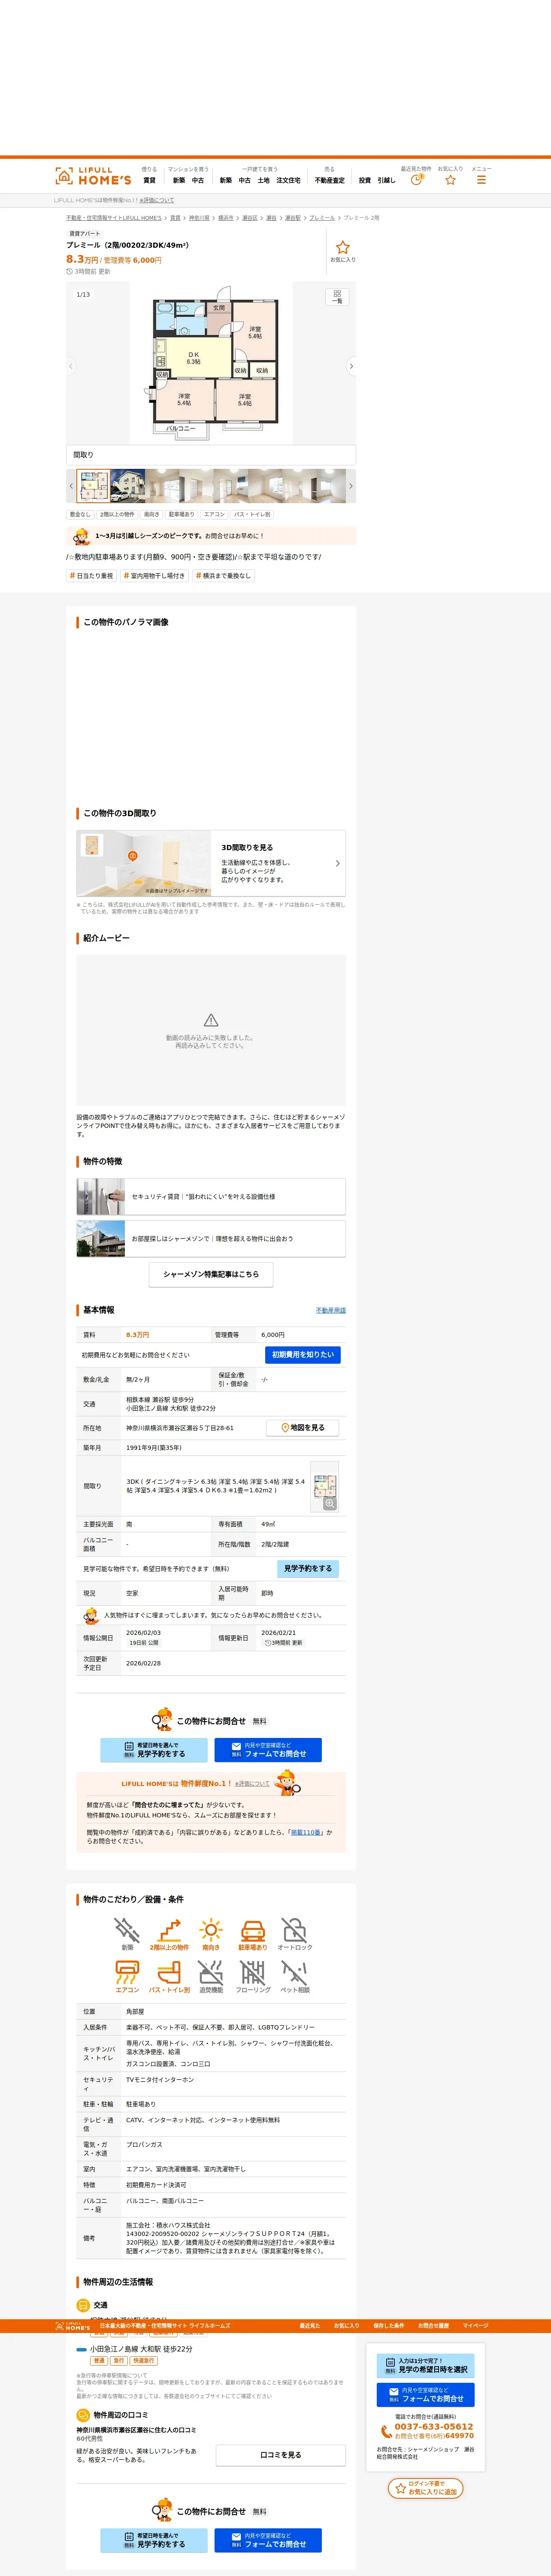Select the building exterior thumbnail
551x2576 pixels.
point(127,486)
